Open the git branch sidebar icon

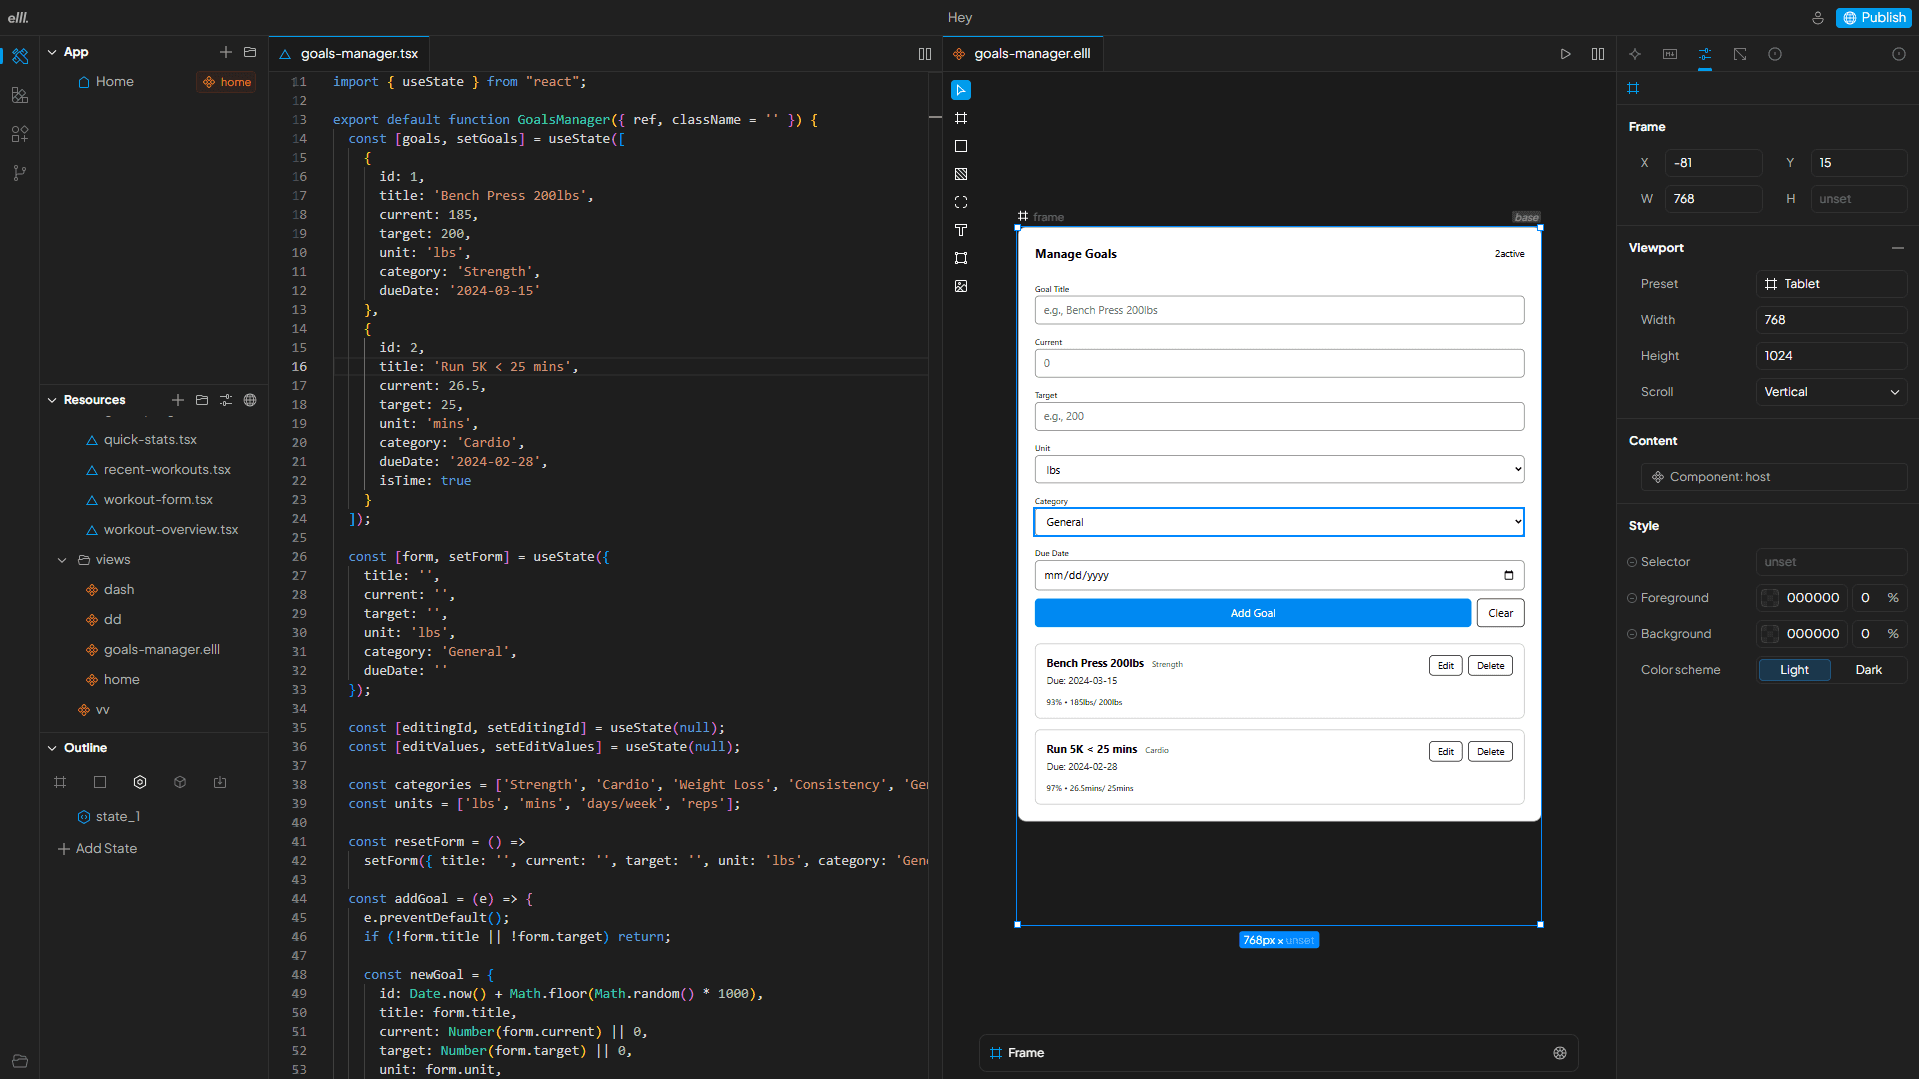tap(19, 173)
